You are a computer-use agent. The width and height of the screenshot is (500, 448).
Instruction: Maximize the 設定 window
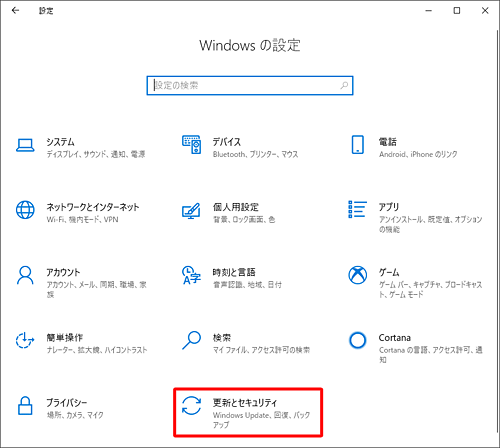pos(457,11)
